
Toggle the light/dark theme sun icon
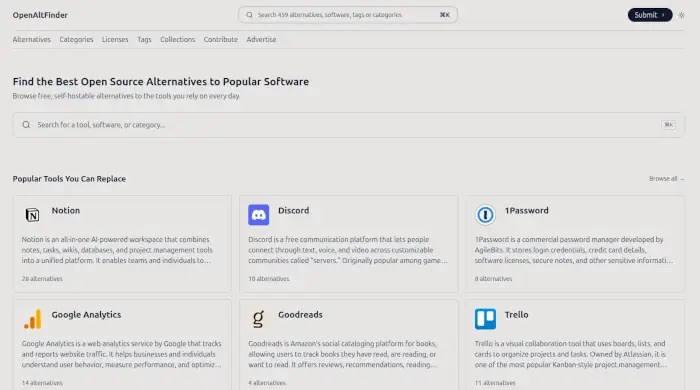point(681,15)
